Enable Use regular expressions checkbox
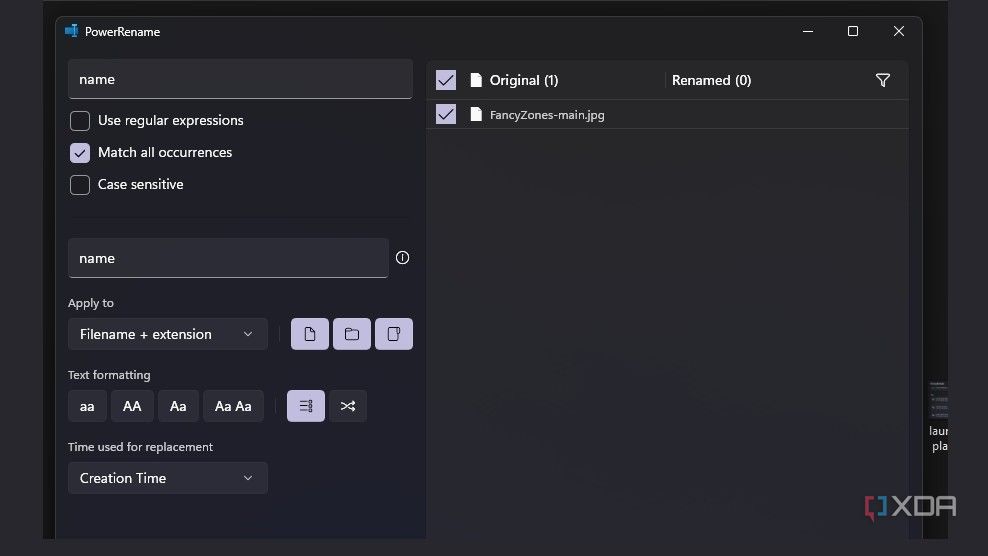Screen dimensions: 988x556 [80, 120]
